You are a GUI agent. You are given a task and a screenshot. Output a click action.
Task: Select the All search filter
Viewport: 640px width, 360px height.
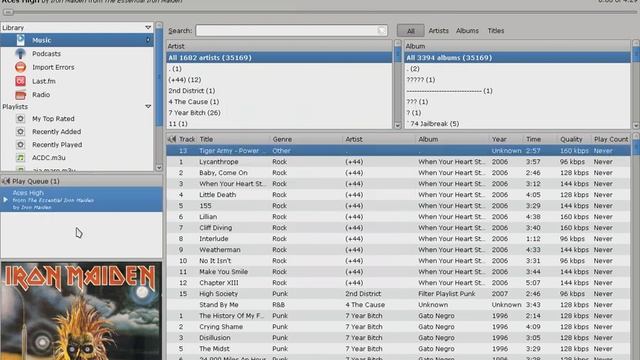[x=411, y=31]
